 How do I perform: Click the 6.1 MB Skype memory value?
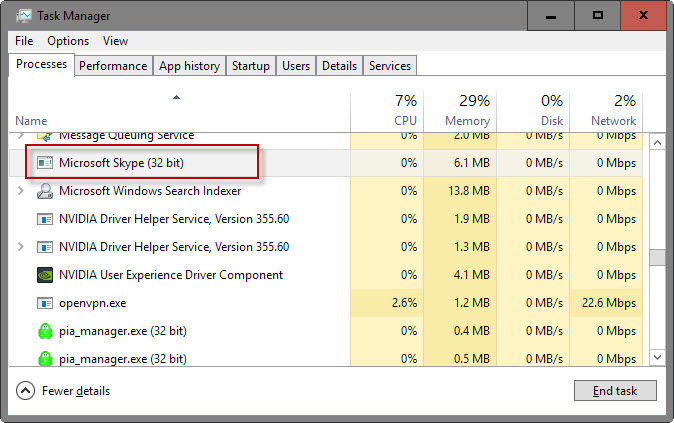pos(472,163)
